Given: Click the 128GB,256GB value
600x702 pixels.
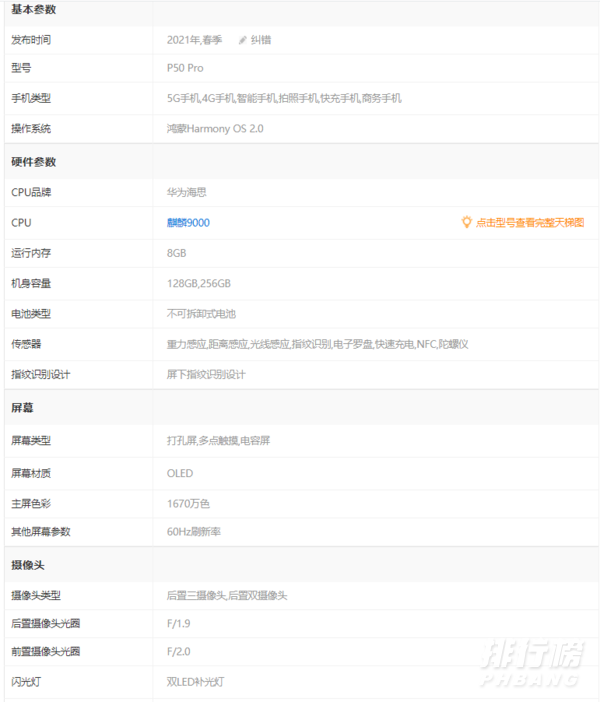Looking at the screenshot, I should 199,284.
